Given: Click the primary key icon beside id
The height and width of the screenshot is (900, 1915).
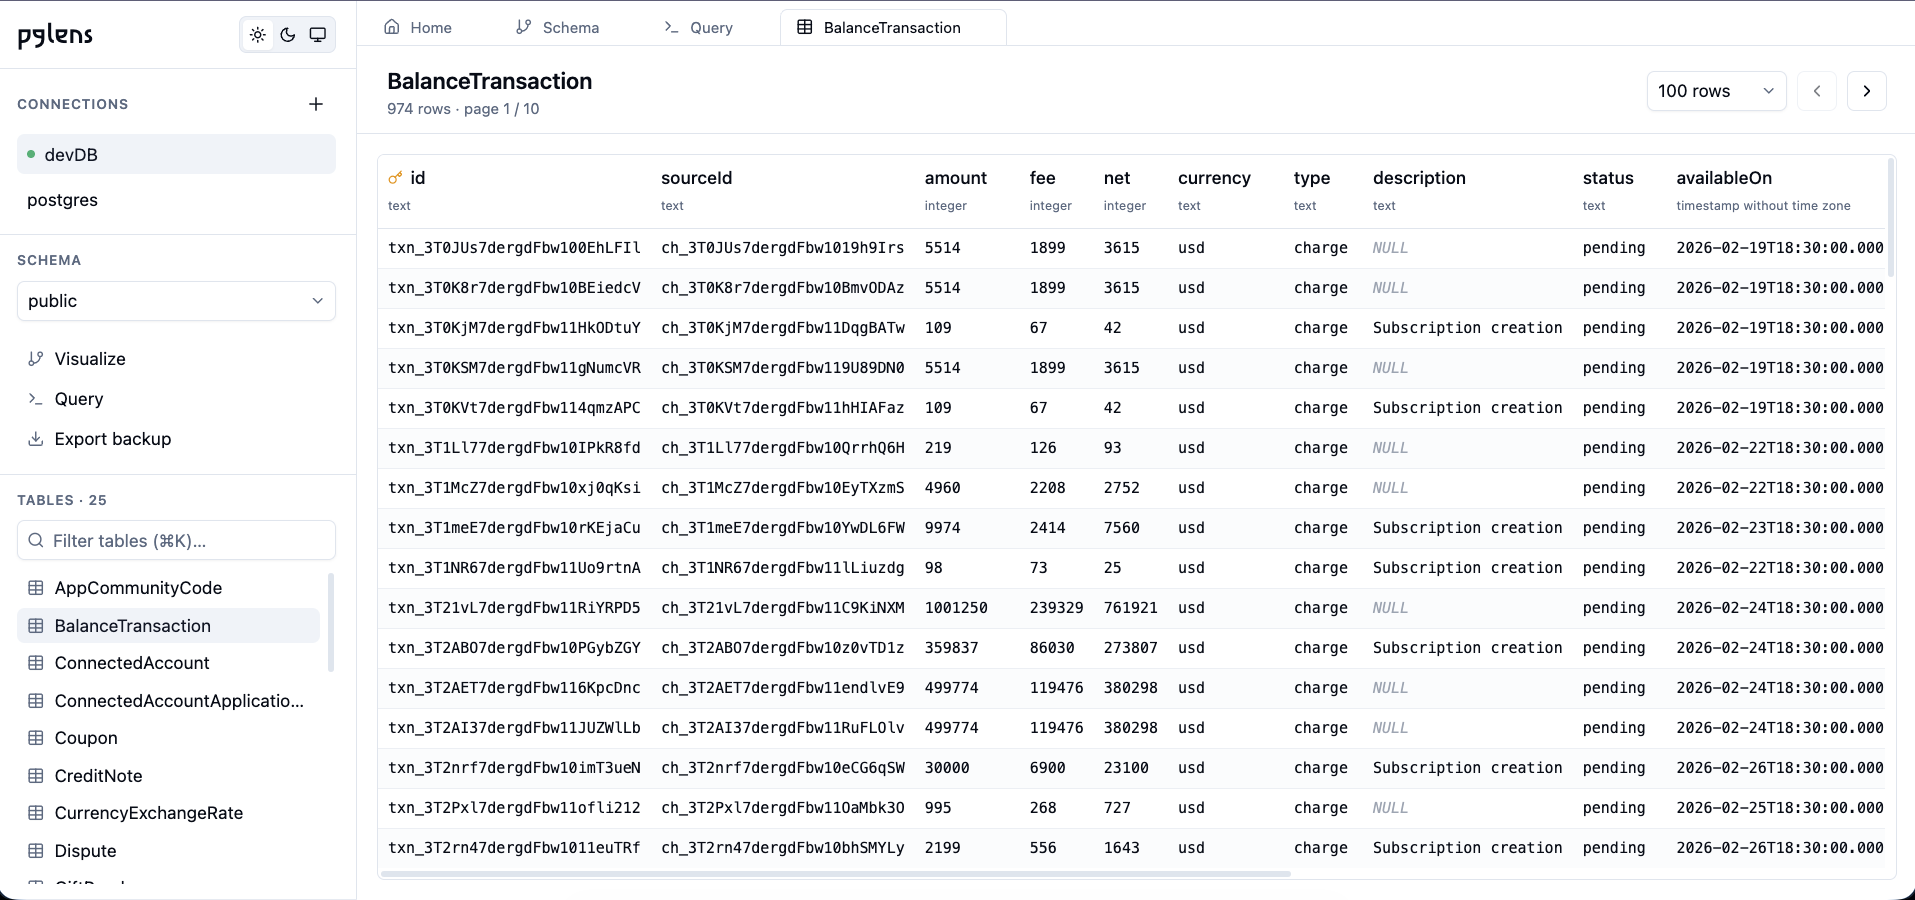Looking at the screenshot, I should coord(395,178).
